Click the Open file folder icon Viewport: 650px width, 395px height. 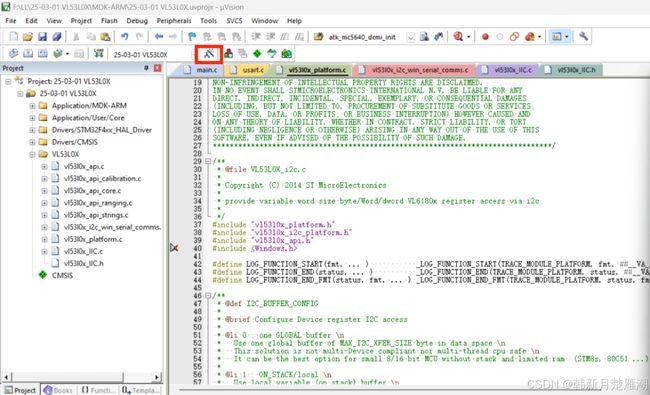(28, 36)
